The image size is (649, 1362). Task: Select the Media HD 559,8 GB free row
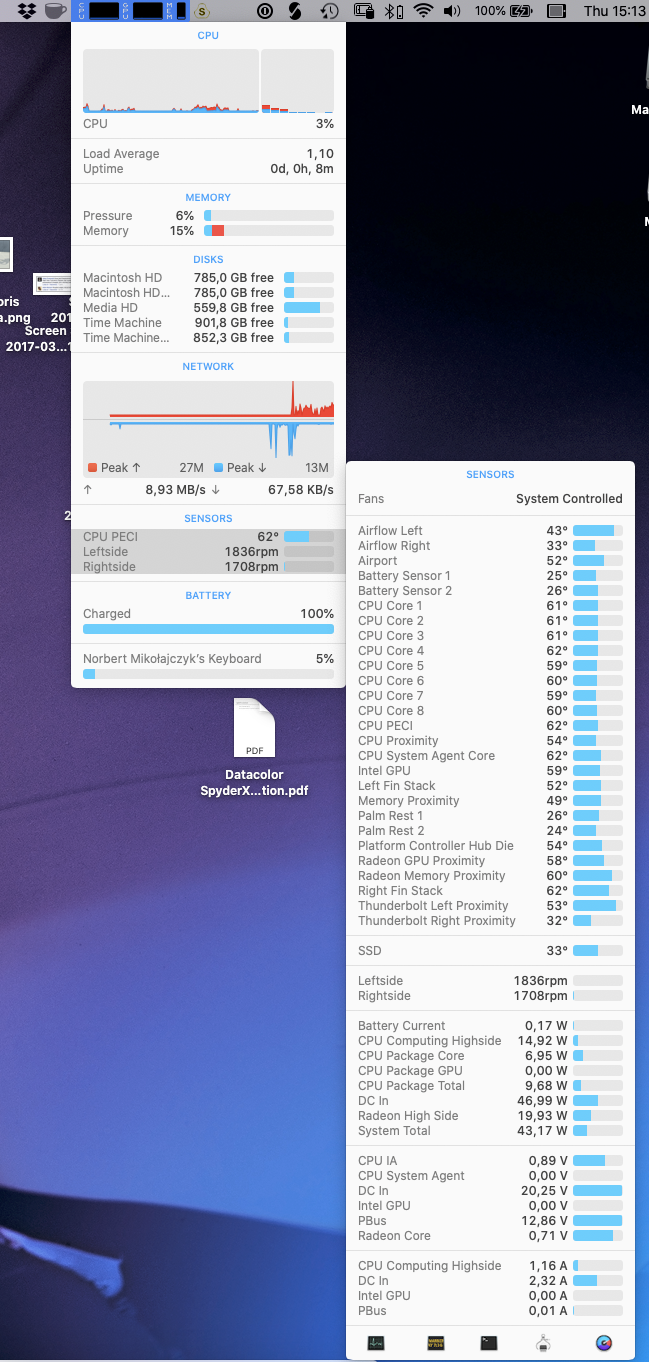tap(208, 308)
